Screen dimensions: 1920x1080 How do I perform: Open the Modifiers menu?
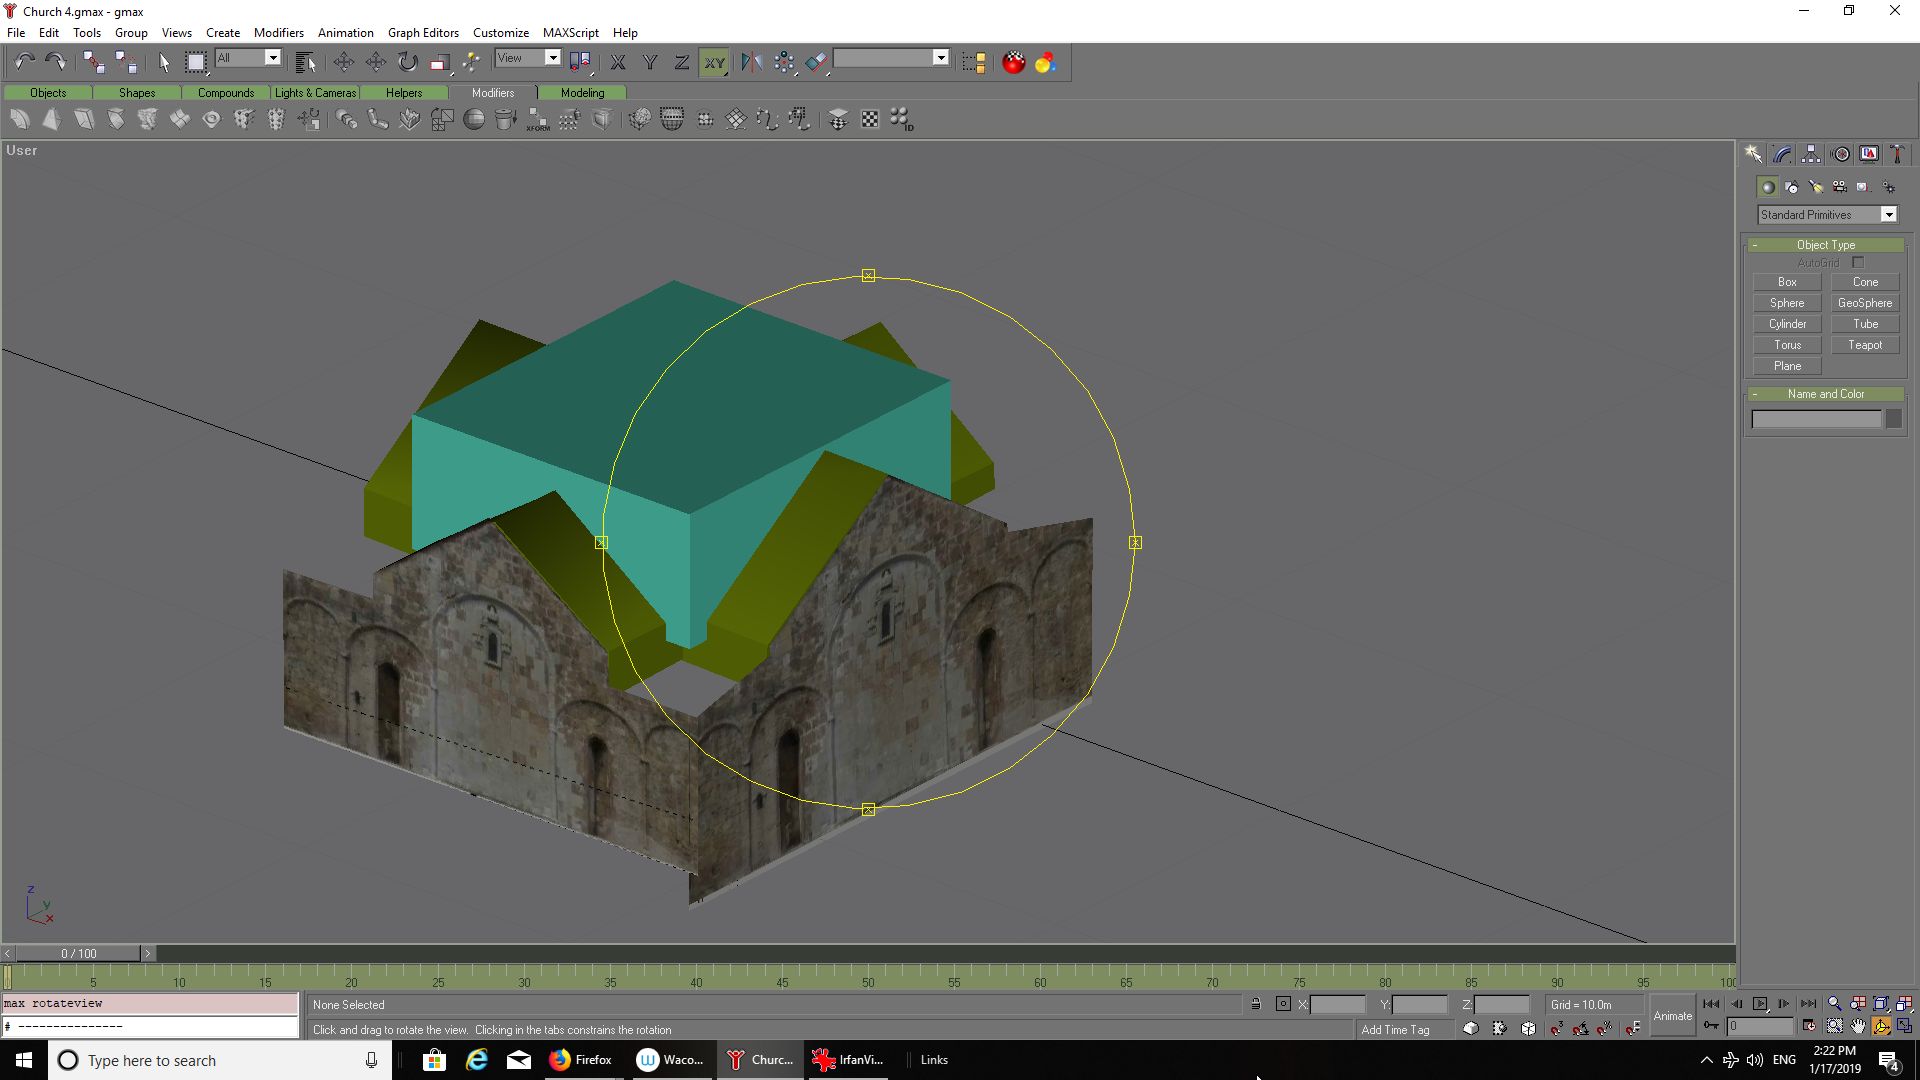click(x=278, y=32)
